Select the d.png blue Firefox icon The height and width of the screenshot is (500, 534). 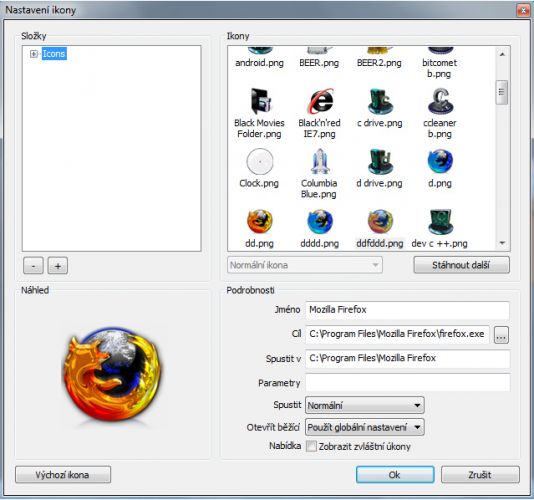point(440,161)
